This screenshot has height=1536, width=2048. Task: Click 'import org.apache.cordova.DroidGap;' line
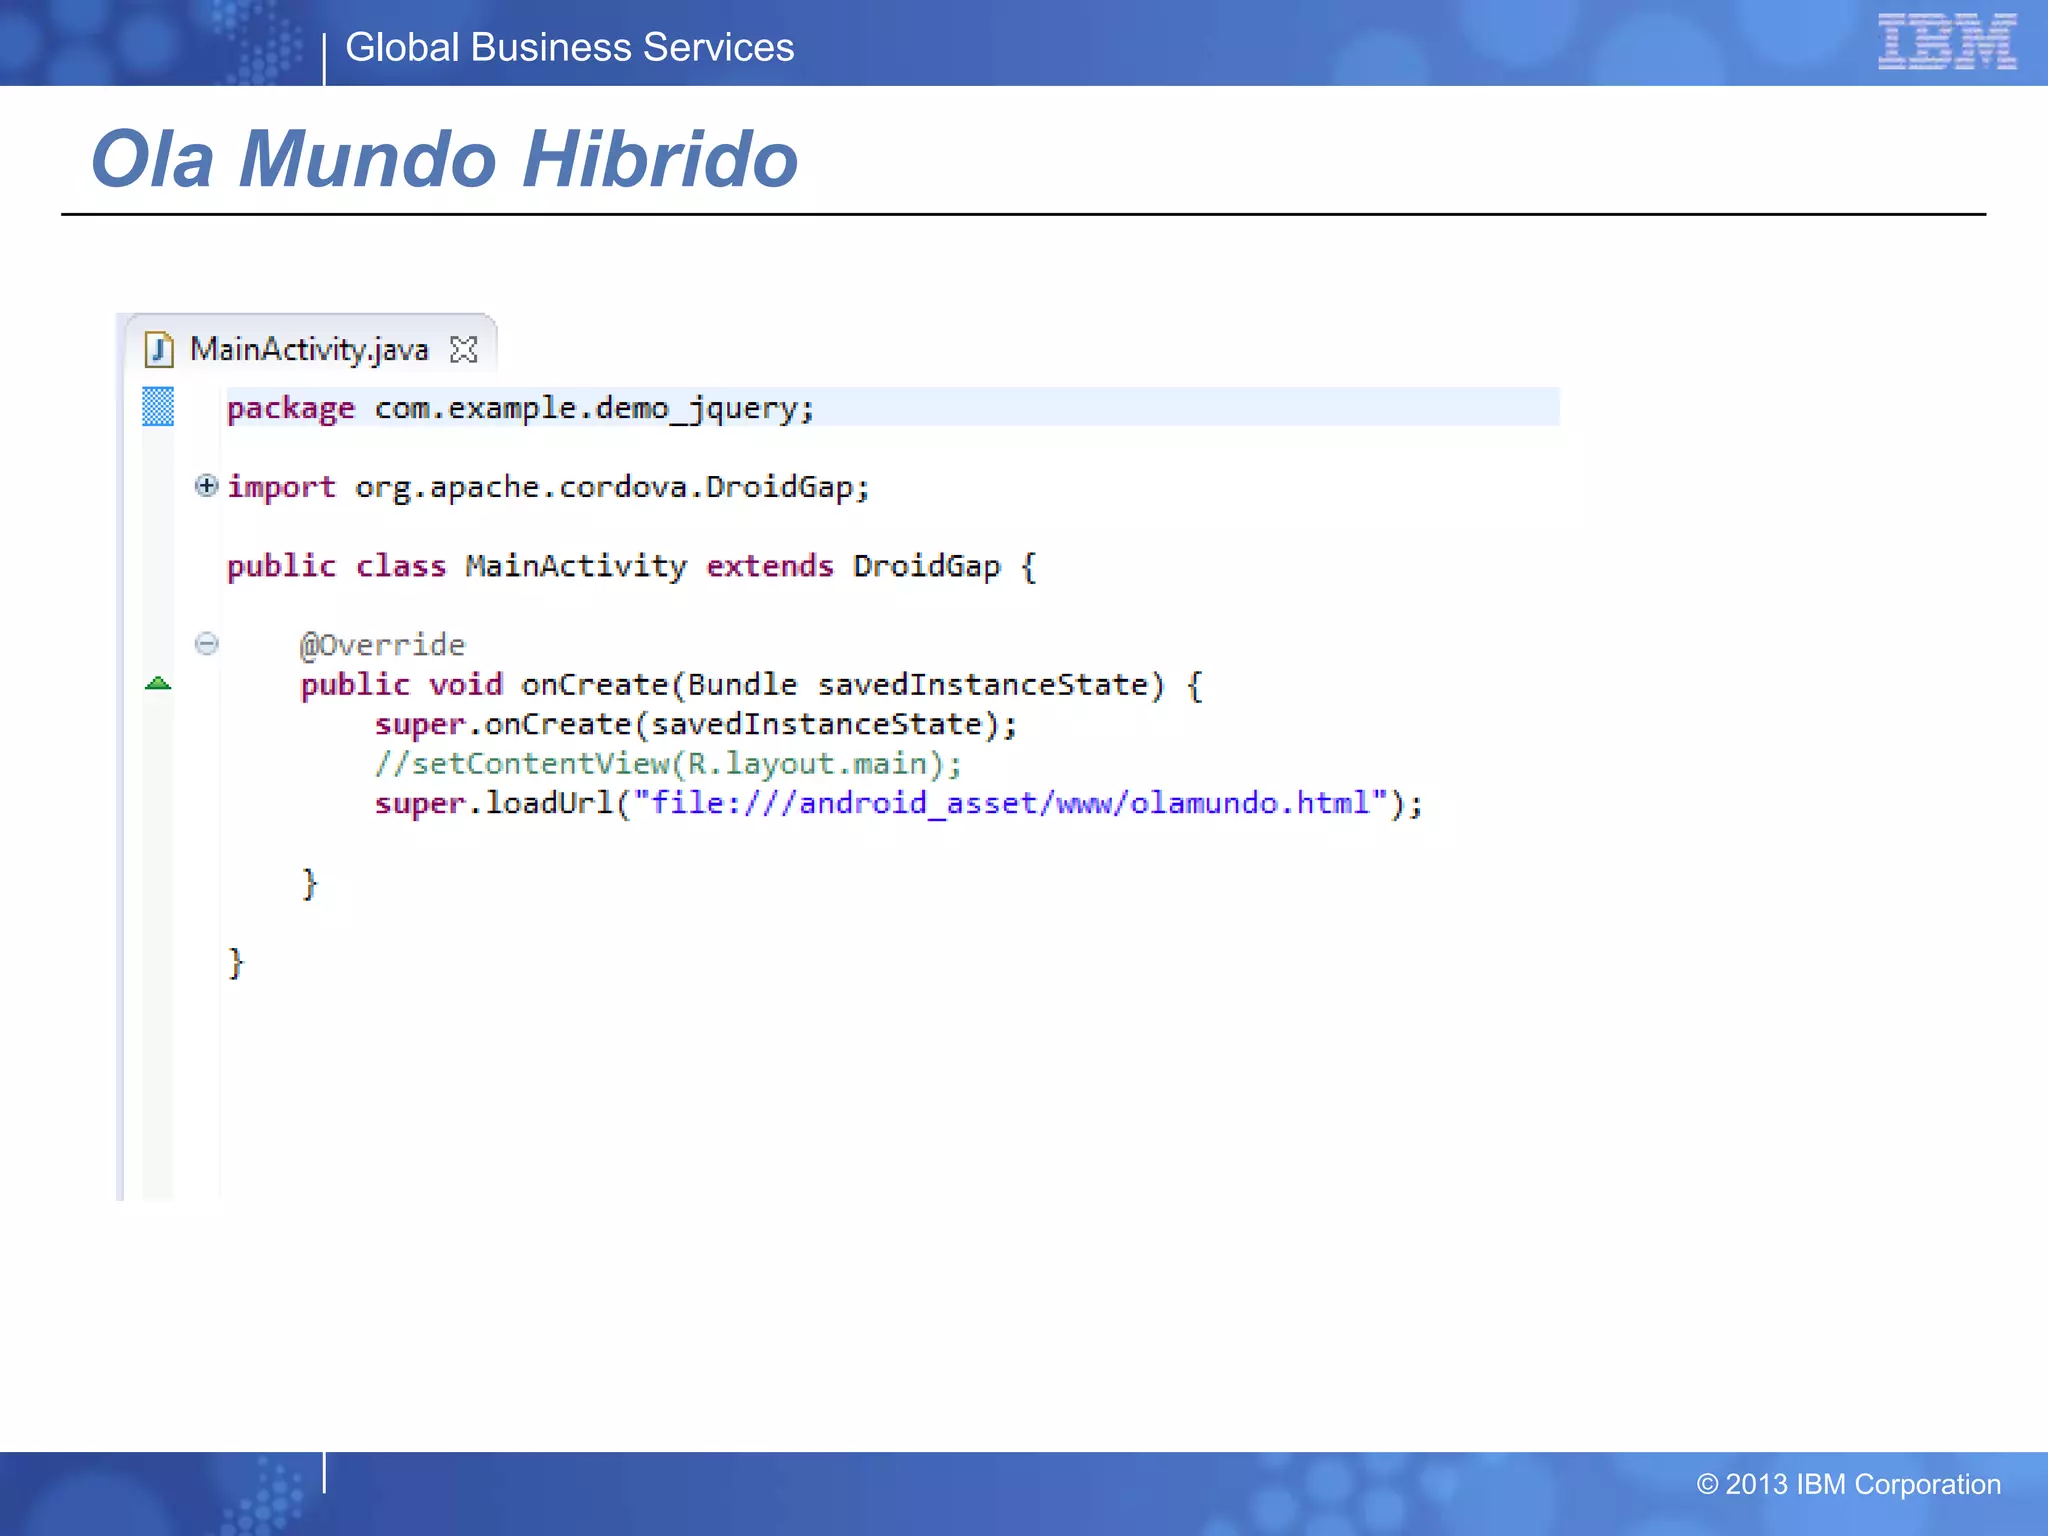click(548, 487)
